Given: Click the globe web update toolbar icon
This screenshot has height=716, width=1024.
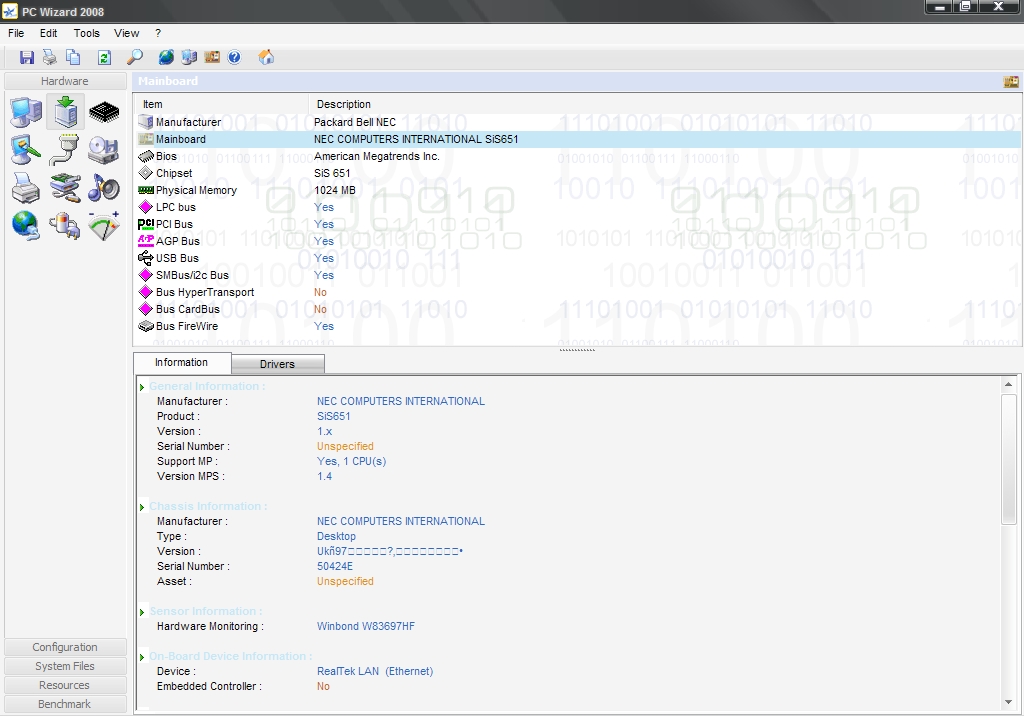Looking at the screenshot, I should (167, 57).
